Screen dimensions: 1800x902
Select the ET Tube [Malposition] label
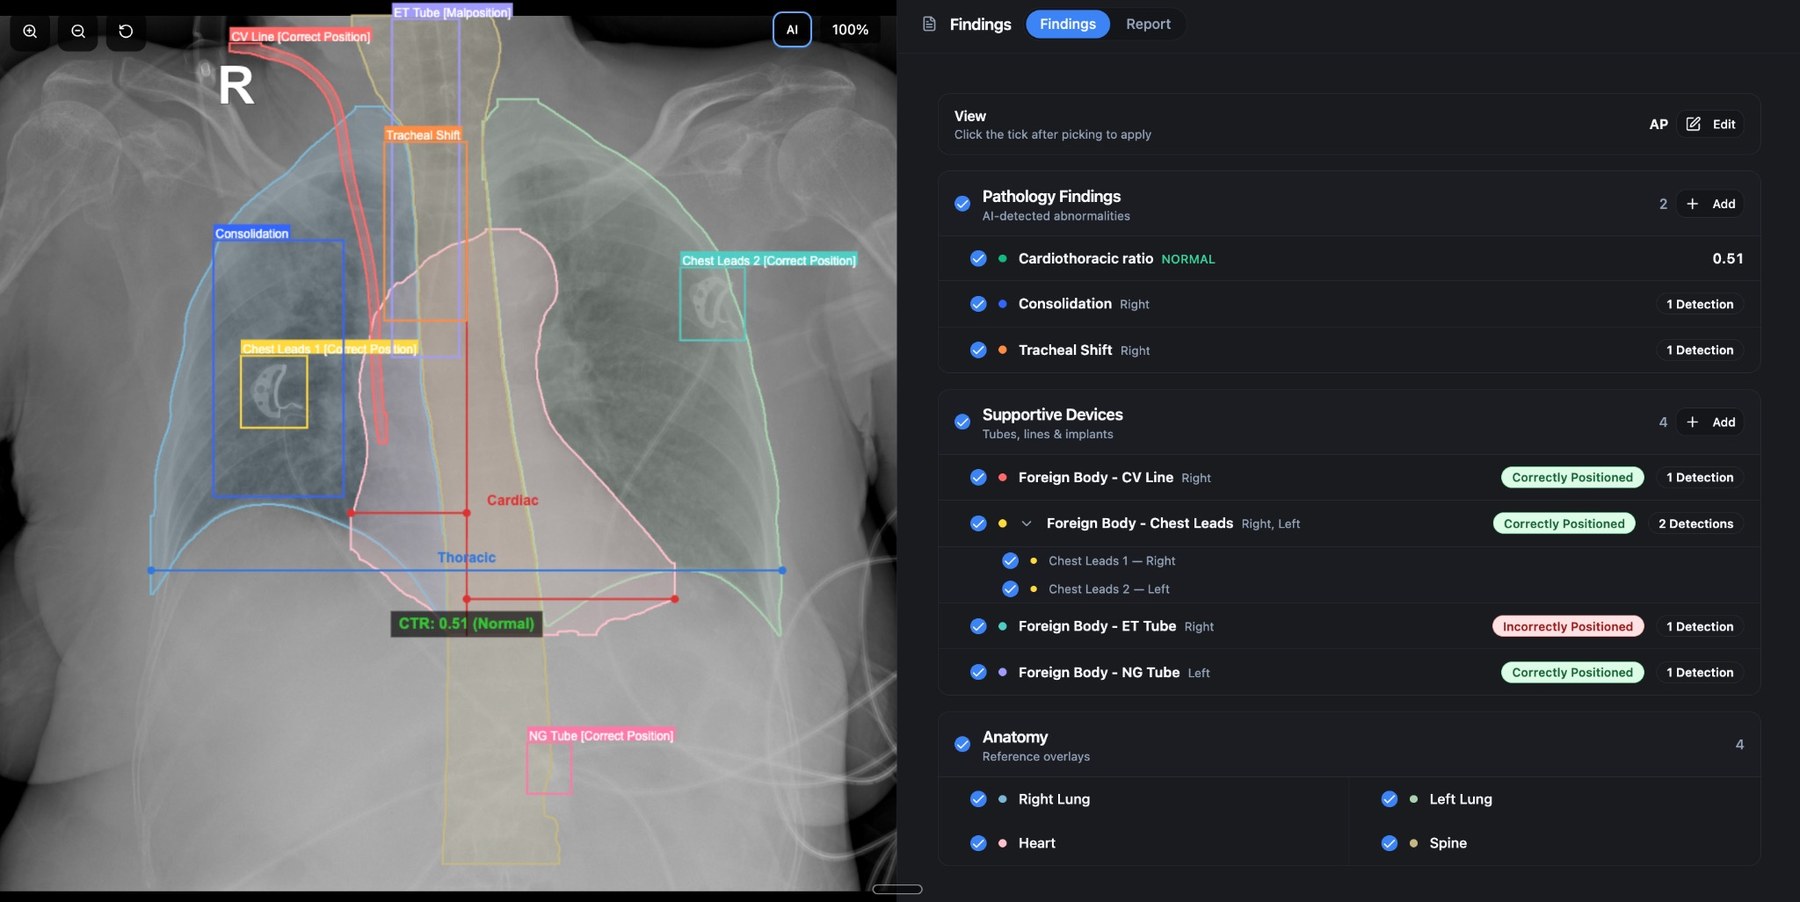(452, 12)
